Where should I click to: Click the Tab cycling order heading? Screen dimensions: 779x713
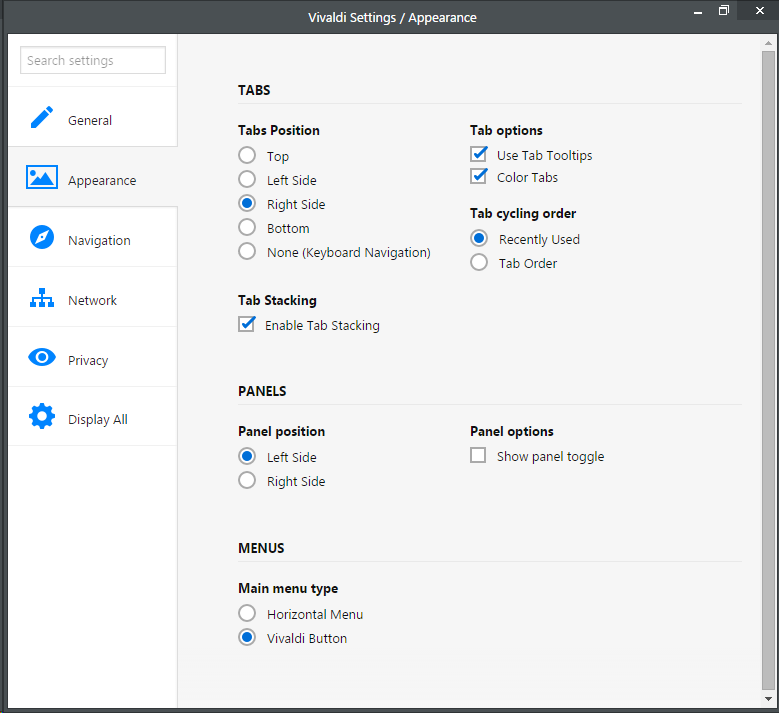[x=523, y=214]
